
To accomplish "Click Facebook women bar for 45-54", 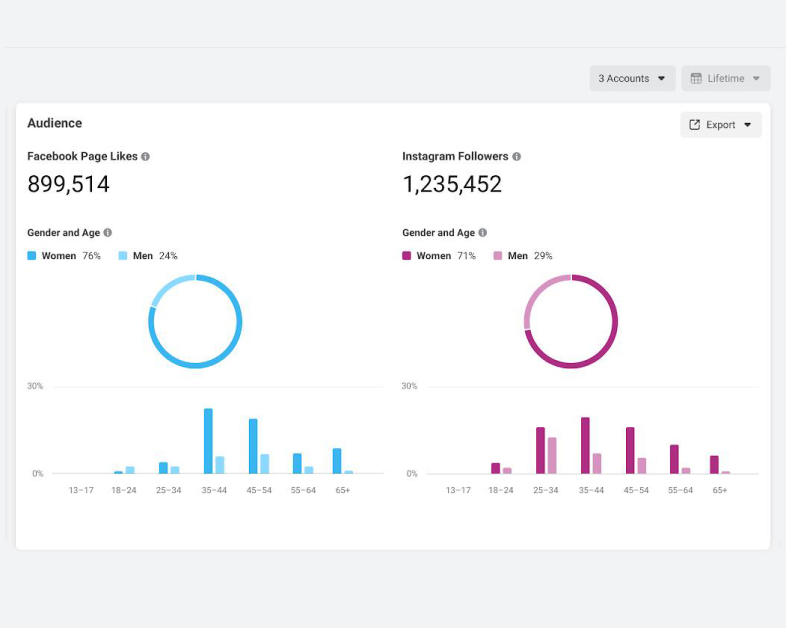I will coord(253,446).
